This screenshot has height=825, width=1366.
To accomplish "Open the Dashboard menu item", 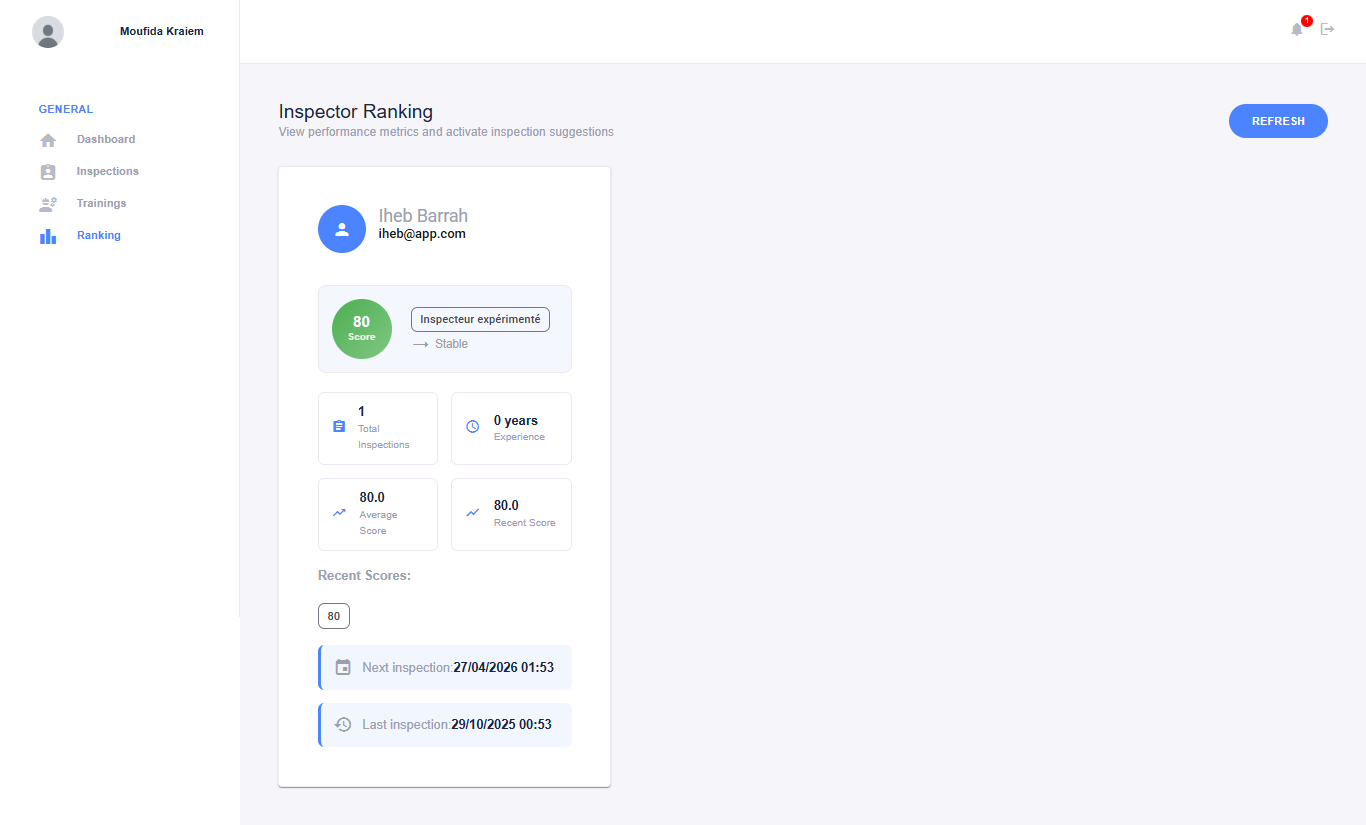I will pos(106,140).
